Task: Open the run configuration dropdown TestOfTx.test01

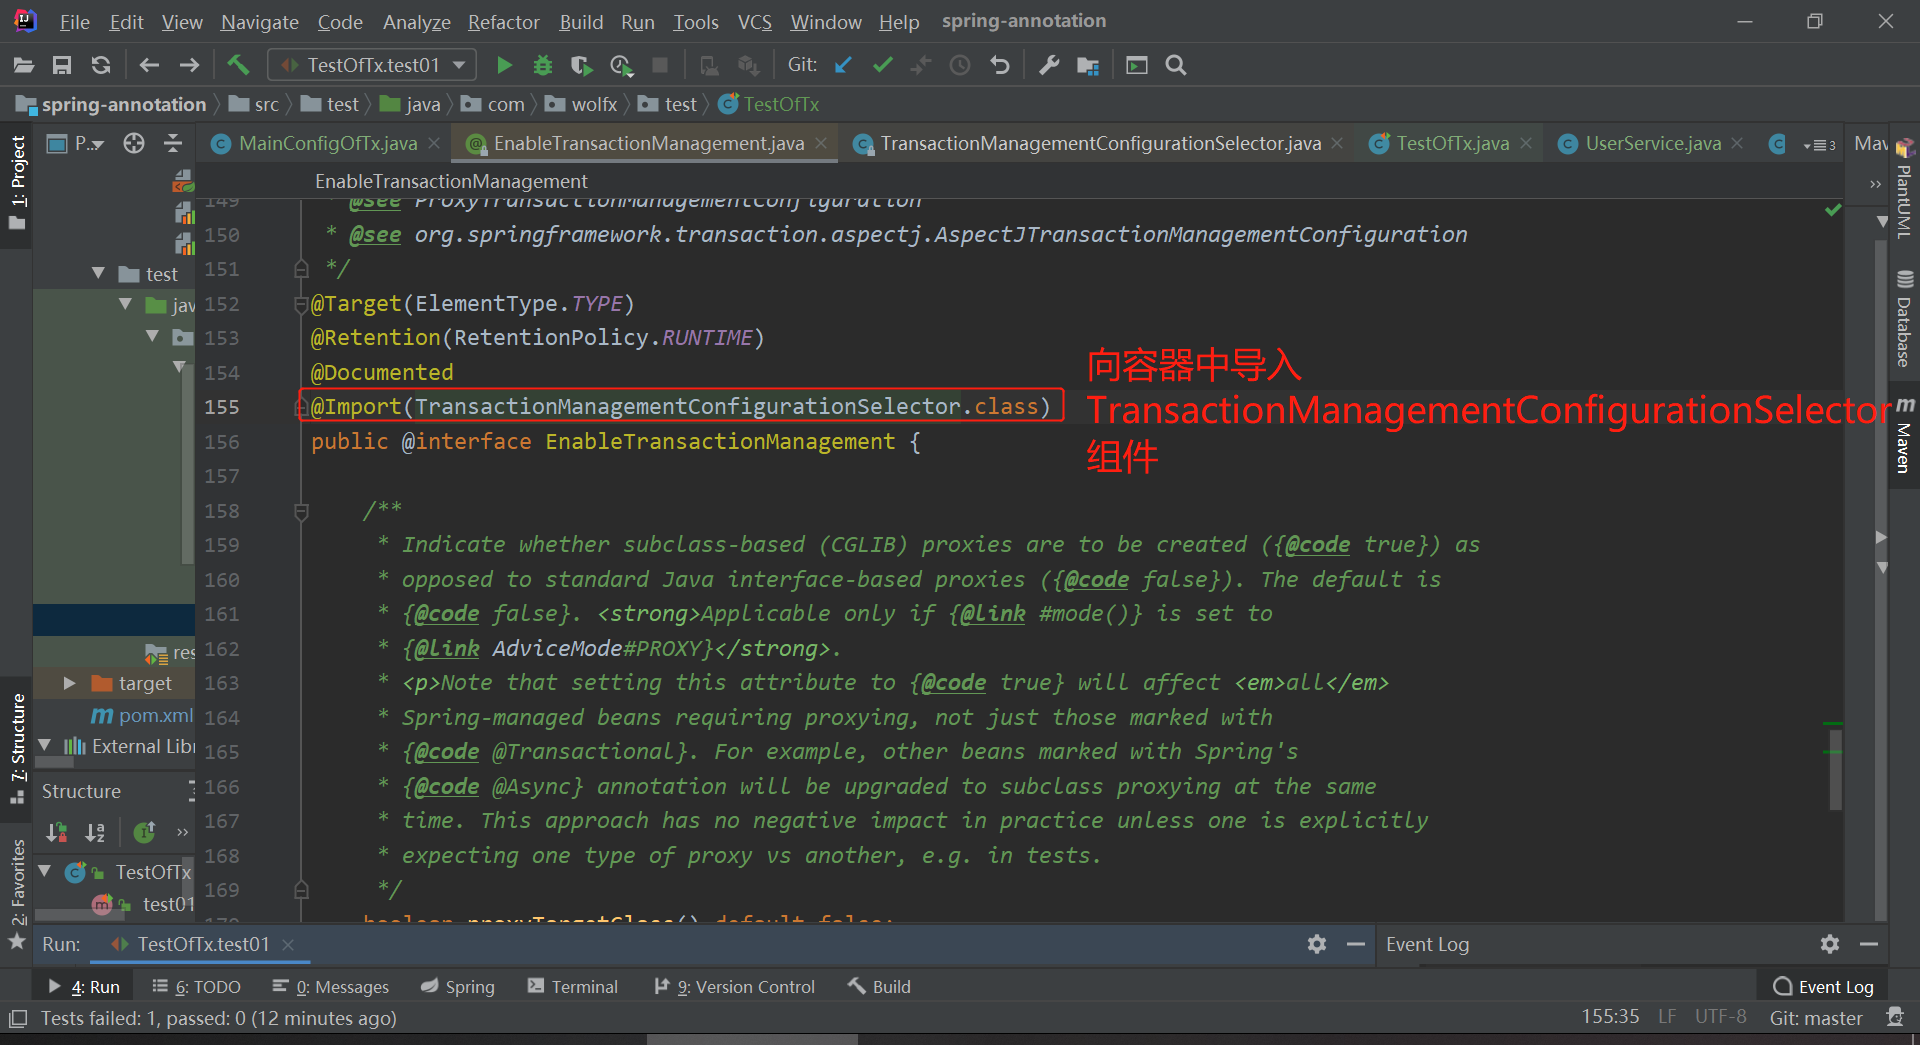Action: pos(371,65)
